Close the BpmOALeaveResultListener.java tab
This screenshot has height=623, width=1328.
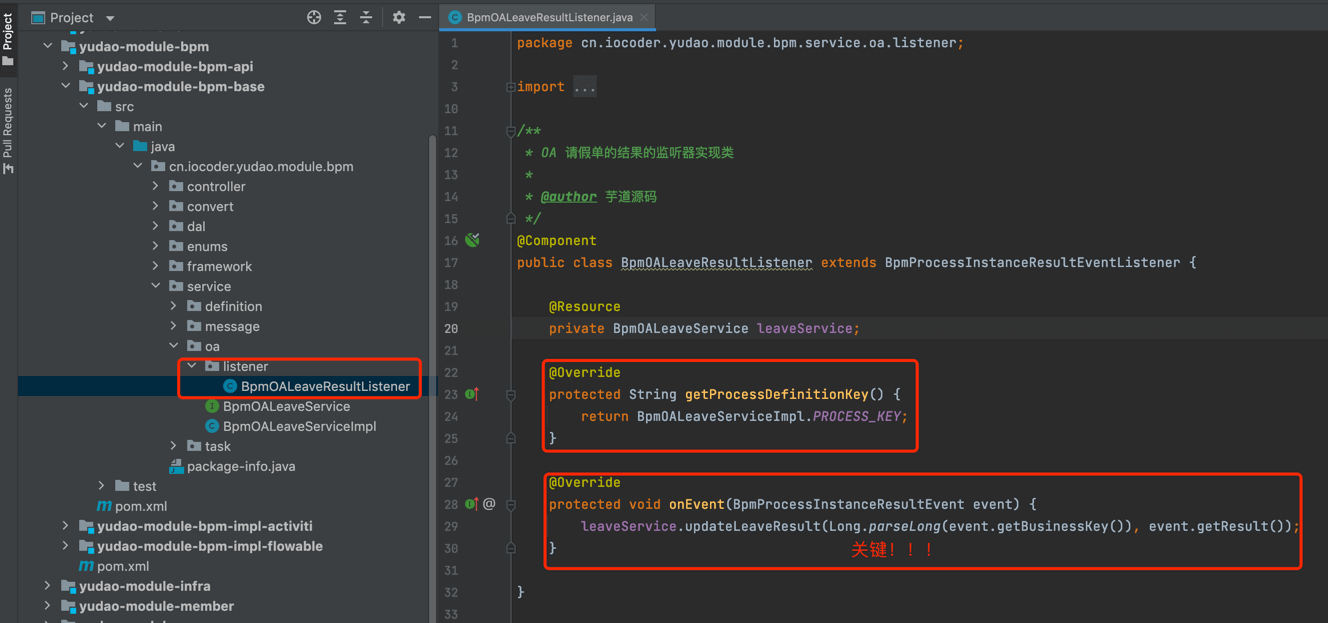(645, 17)
